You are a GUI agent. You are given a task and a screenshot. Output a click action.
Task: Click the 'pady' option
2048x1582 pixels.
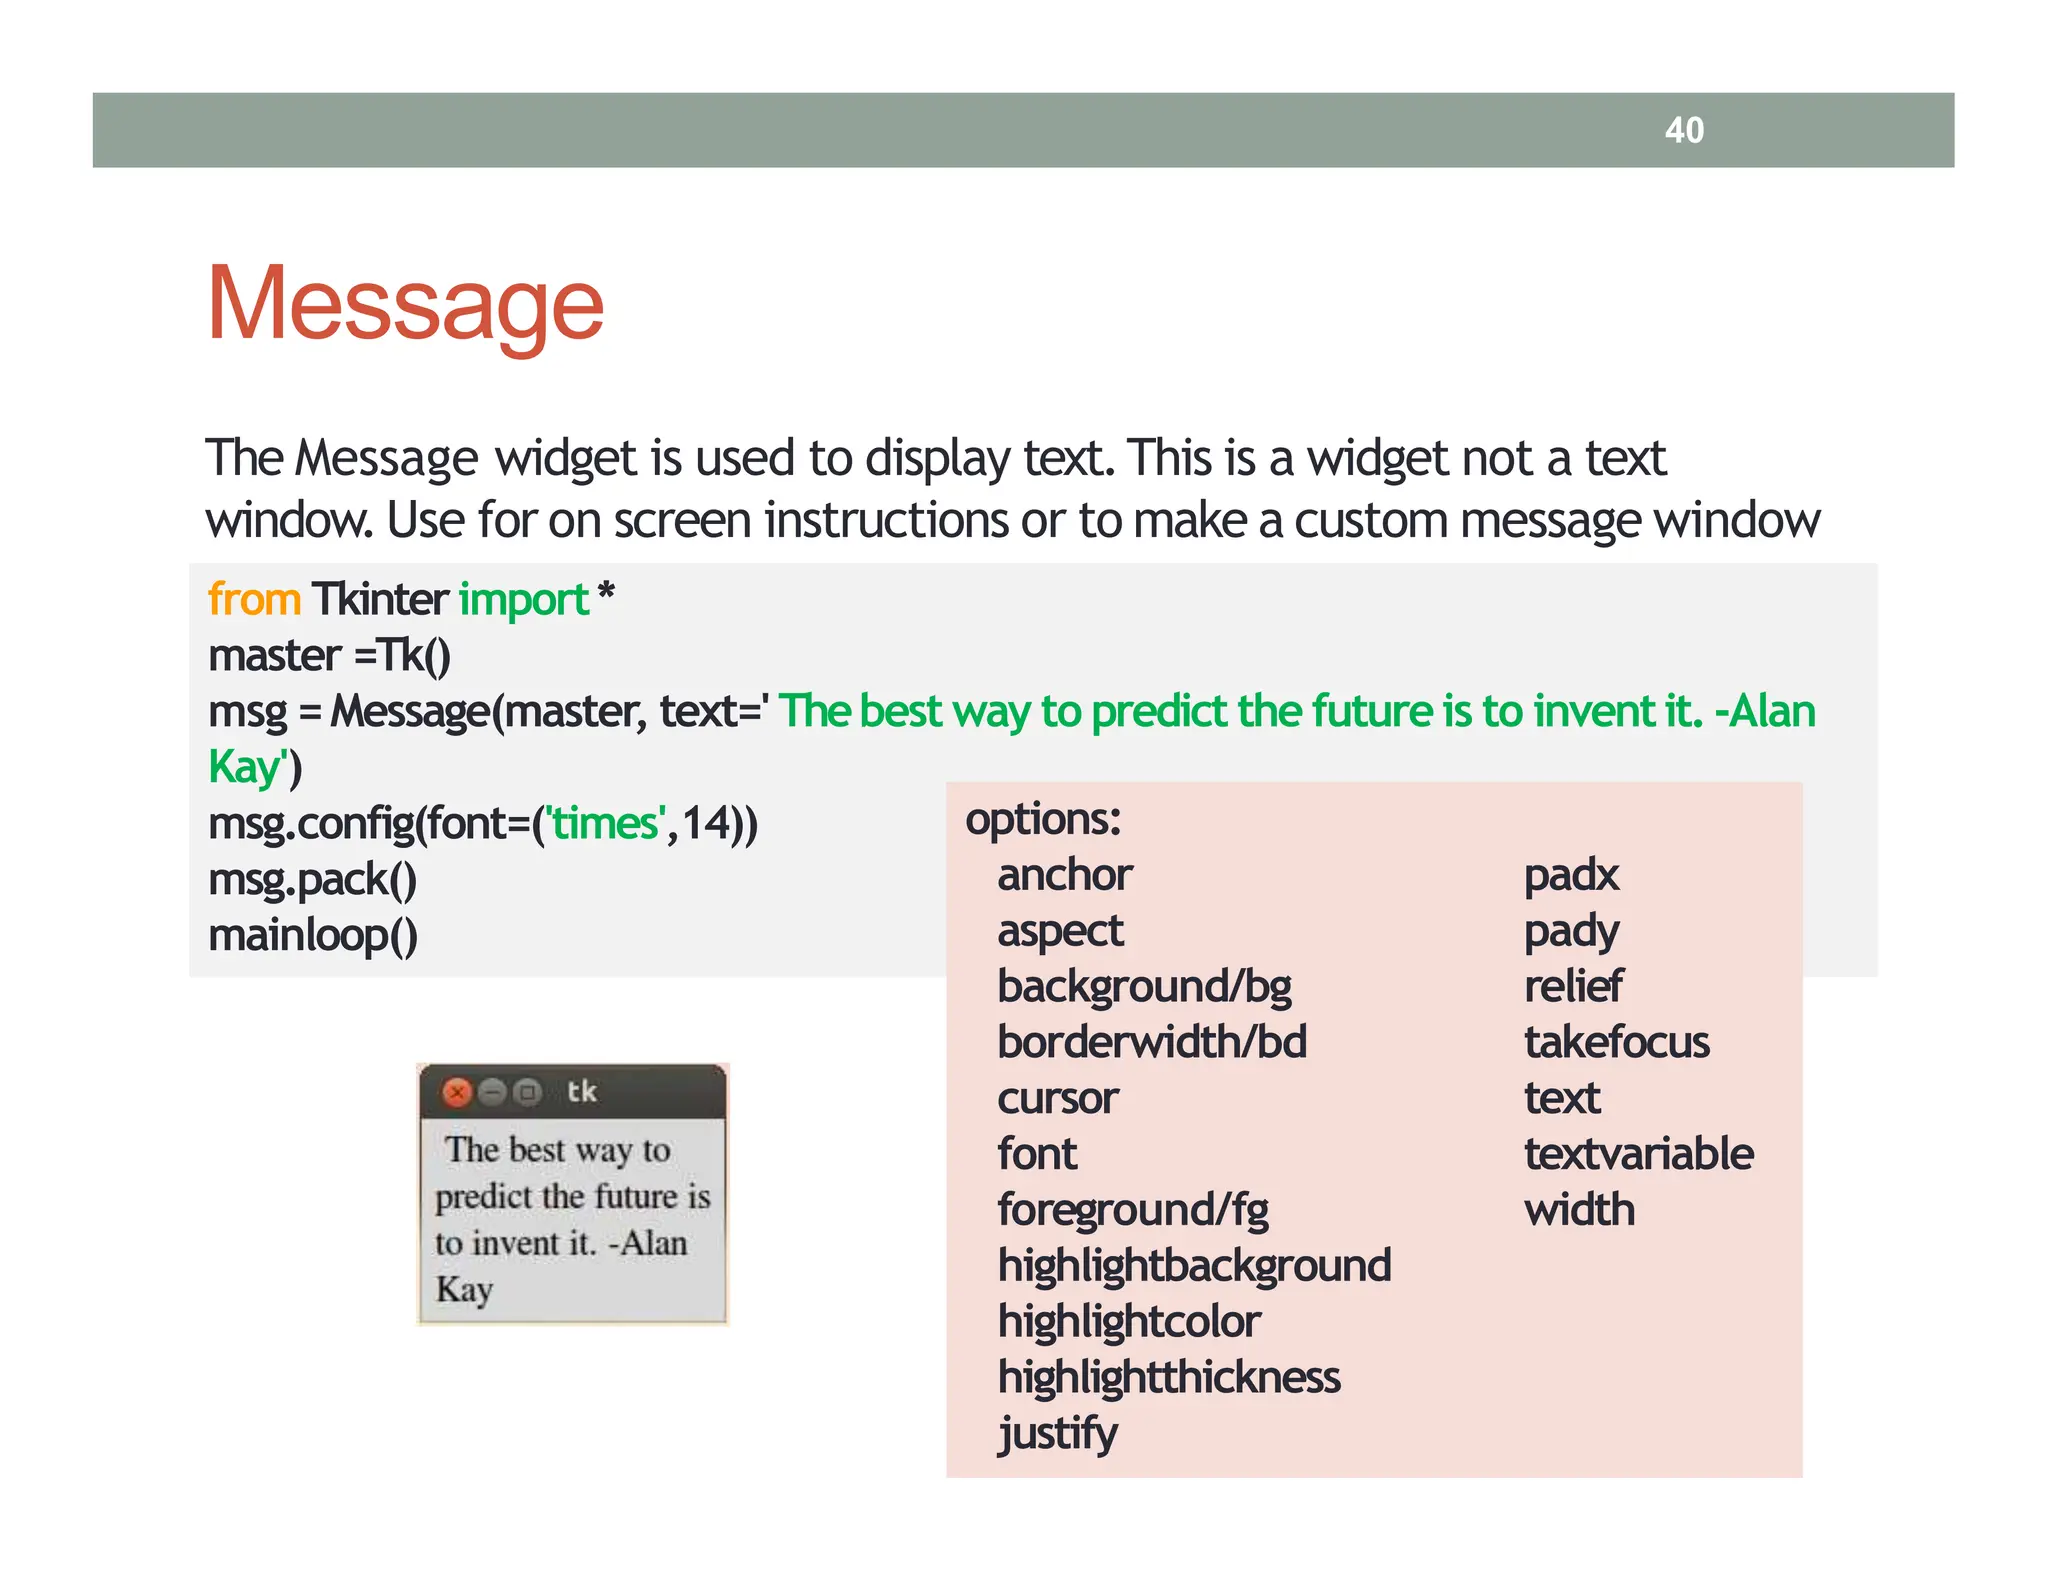(x=1571, y=933)
